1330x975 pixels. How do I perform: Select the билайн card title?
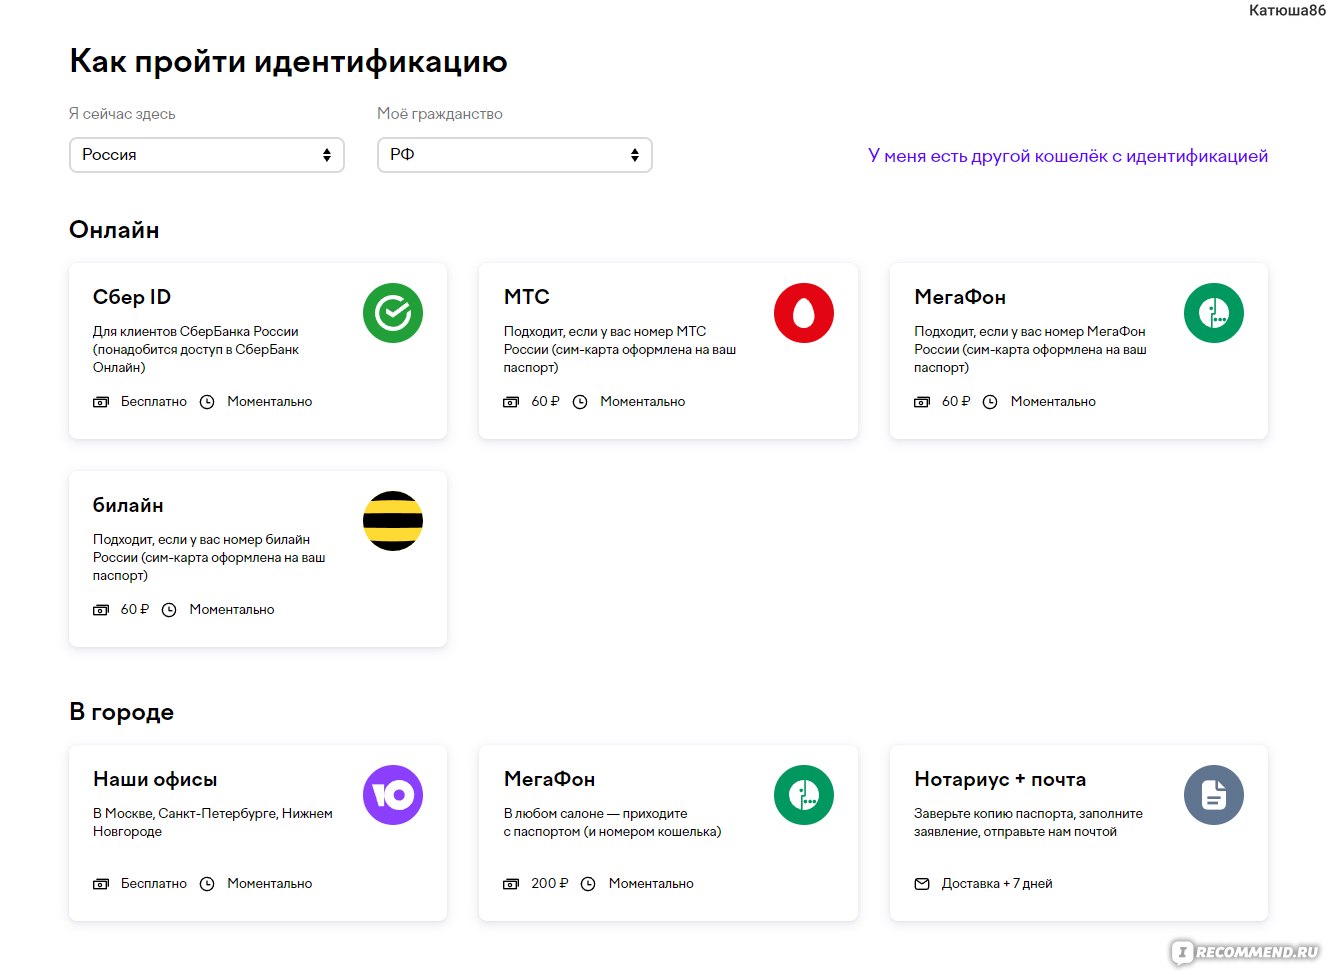pos(128,505)
